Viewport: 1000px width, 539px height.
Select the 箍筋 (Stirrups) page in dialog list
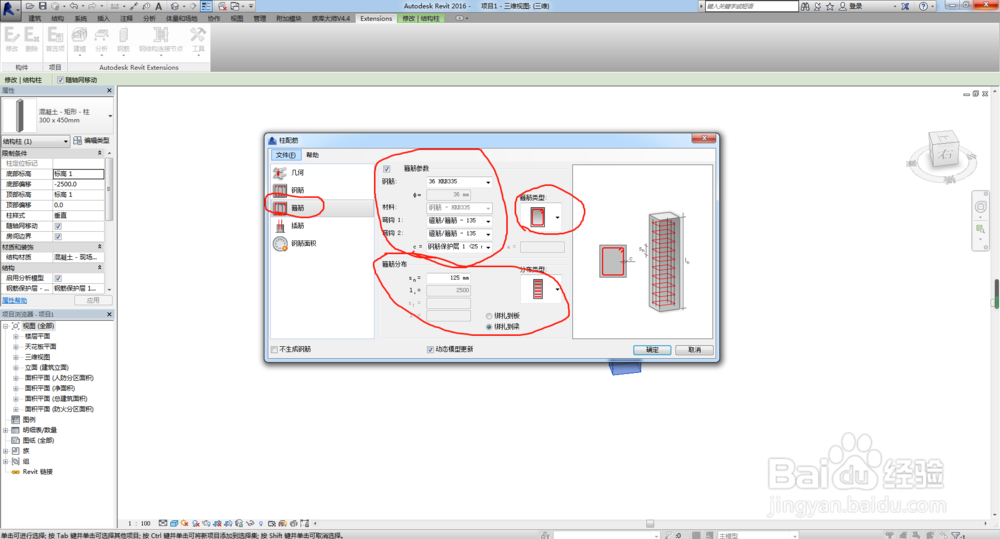tap(321, 208)
